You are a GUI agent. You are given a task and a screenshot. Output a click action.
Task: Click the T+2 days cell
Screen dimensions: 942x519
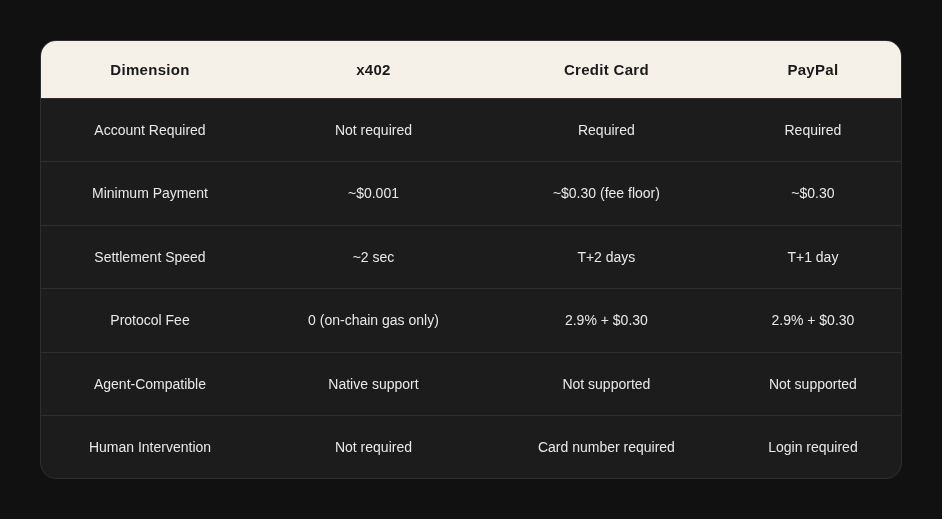tap(606, 257)
